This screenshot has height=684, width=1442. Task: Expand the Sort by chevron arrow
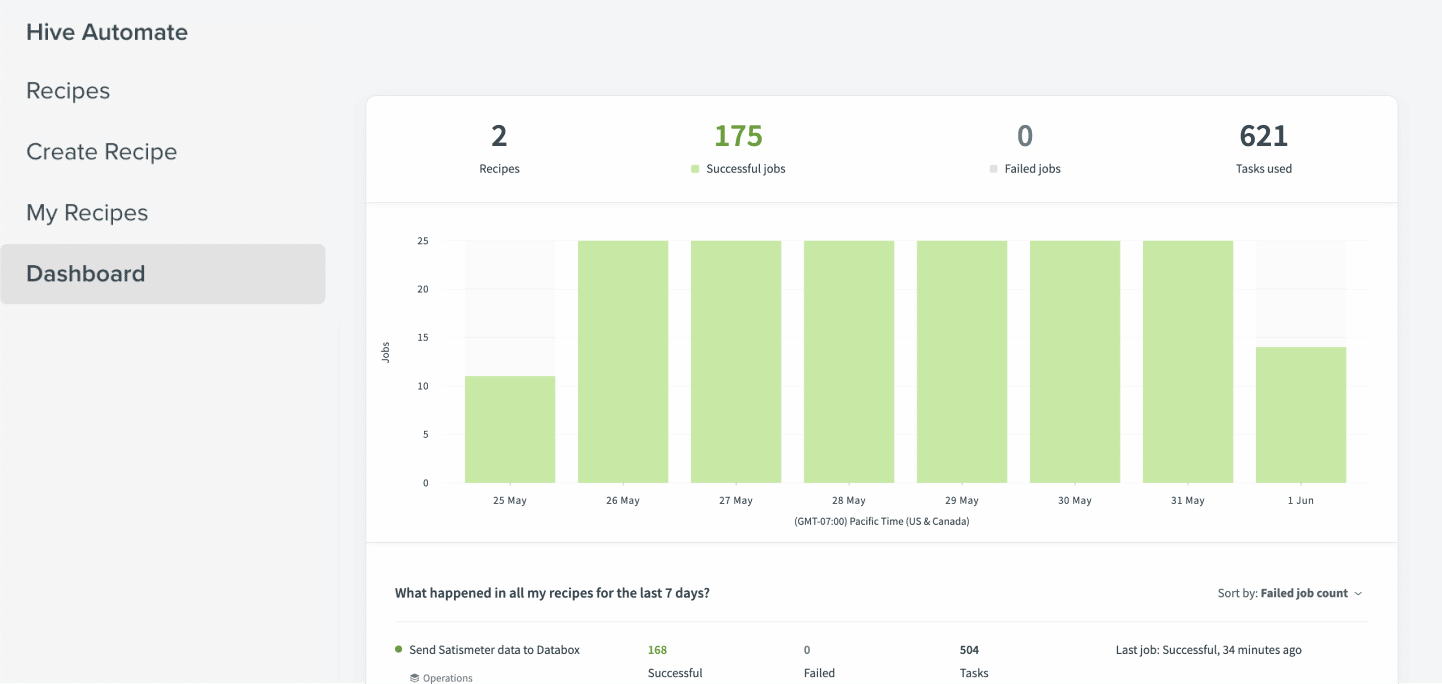click(x=1358, y=594)
